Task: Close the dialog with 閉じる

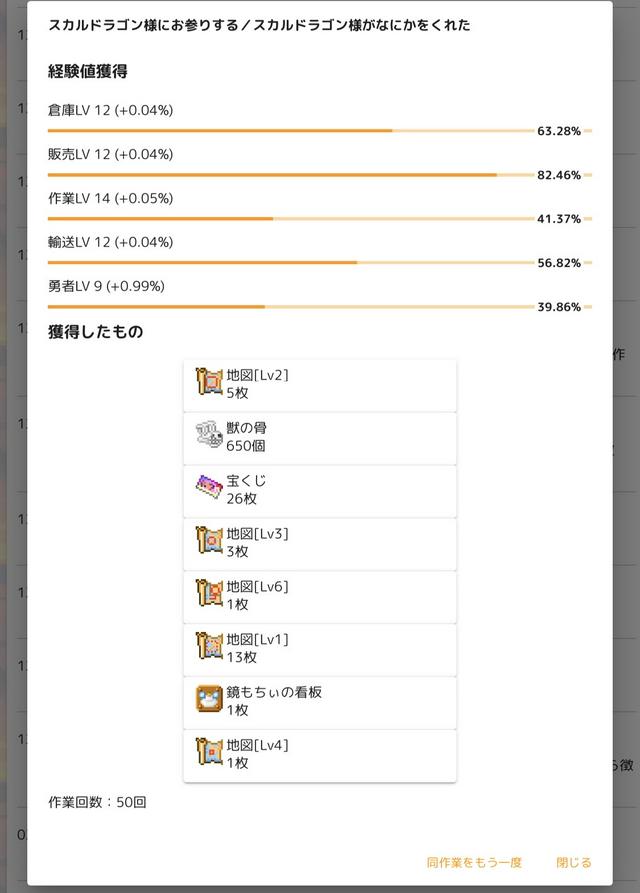Action: [574, 862]
